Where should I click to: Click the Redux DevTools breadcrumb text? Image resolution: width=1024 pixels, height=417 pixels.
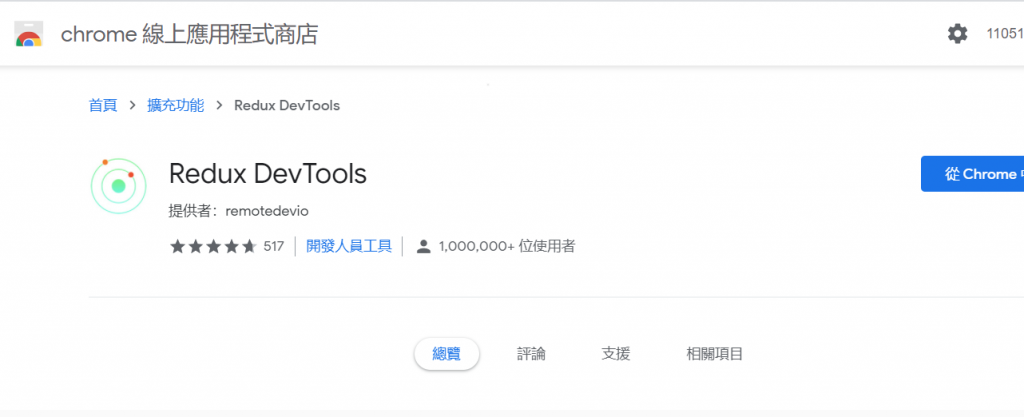[x=287, y=105]
